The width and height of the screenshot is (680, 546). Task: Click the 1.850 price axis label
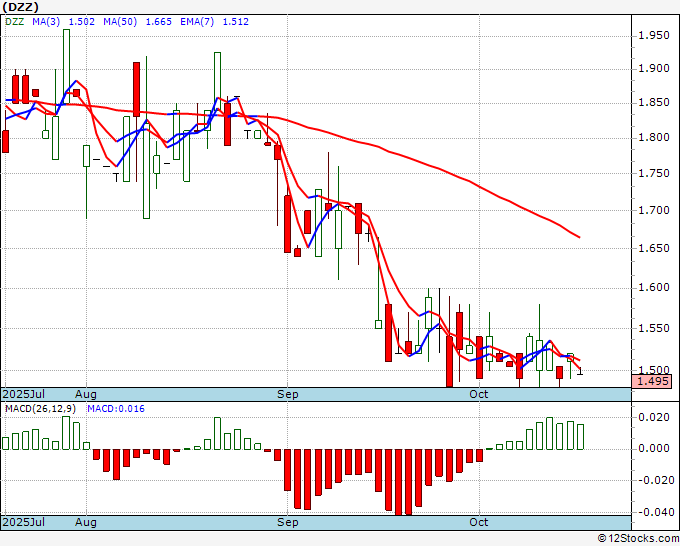(654, 103)
